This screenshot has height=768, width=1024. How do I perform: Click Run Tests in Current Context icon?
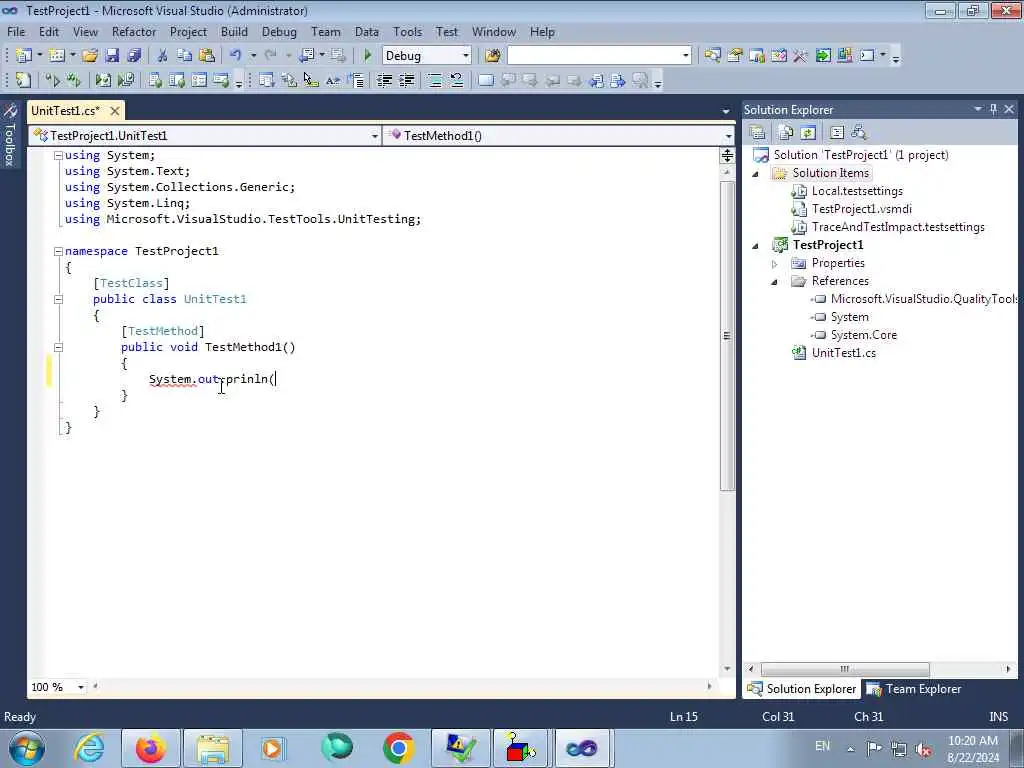(52, 80)
